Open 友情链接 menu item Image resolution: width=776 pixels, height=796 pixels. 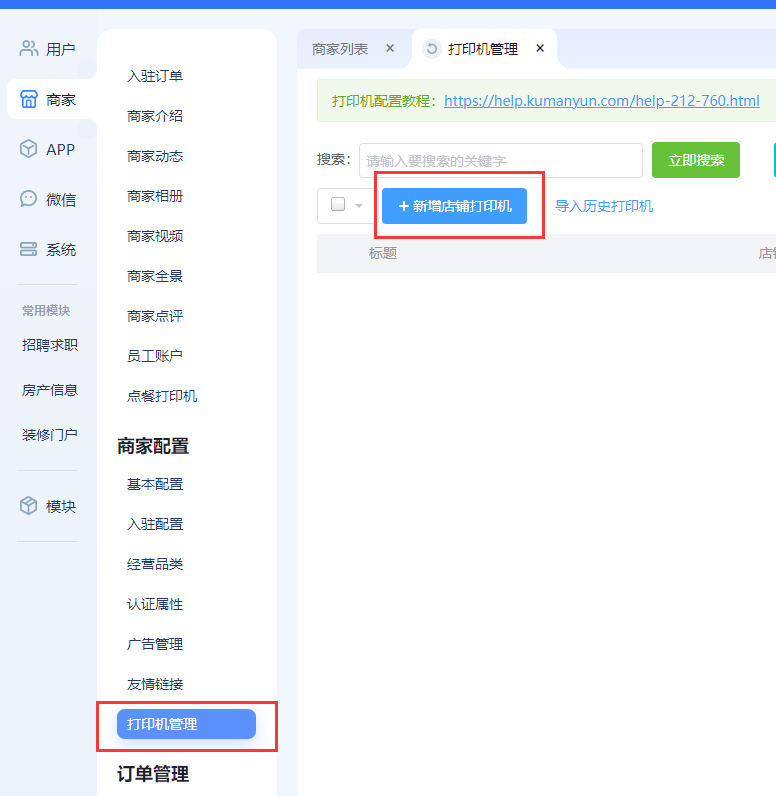[155, 684]
